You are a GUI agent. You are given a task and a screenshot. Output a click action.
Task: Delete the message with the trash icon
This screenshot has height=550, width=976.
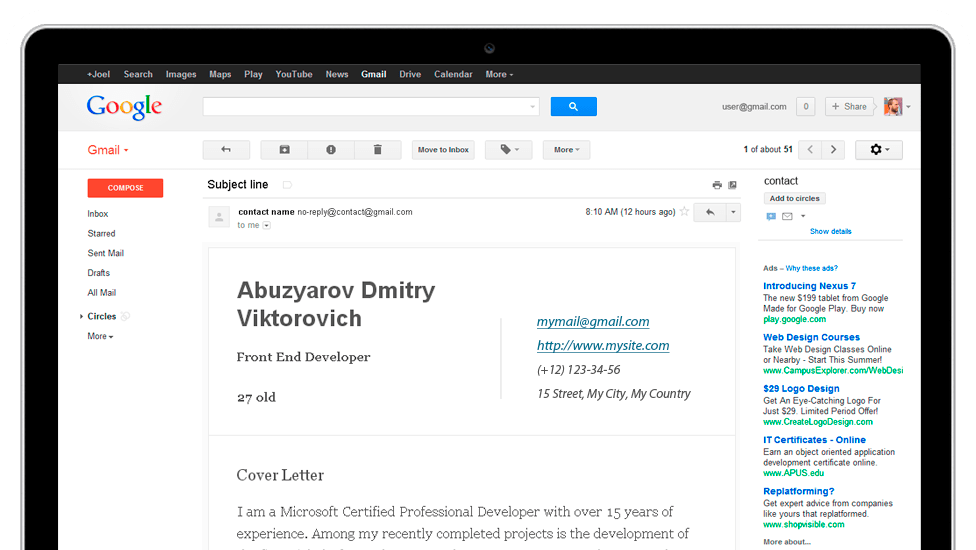click(378, 149)
